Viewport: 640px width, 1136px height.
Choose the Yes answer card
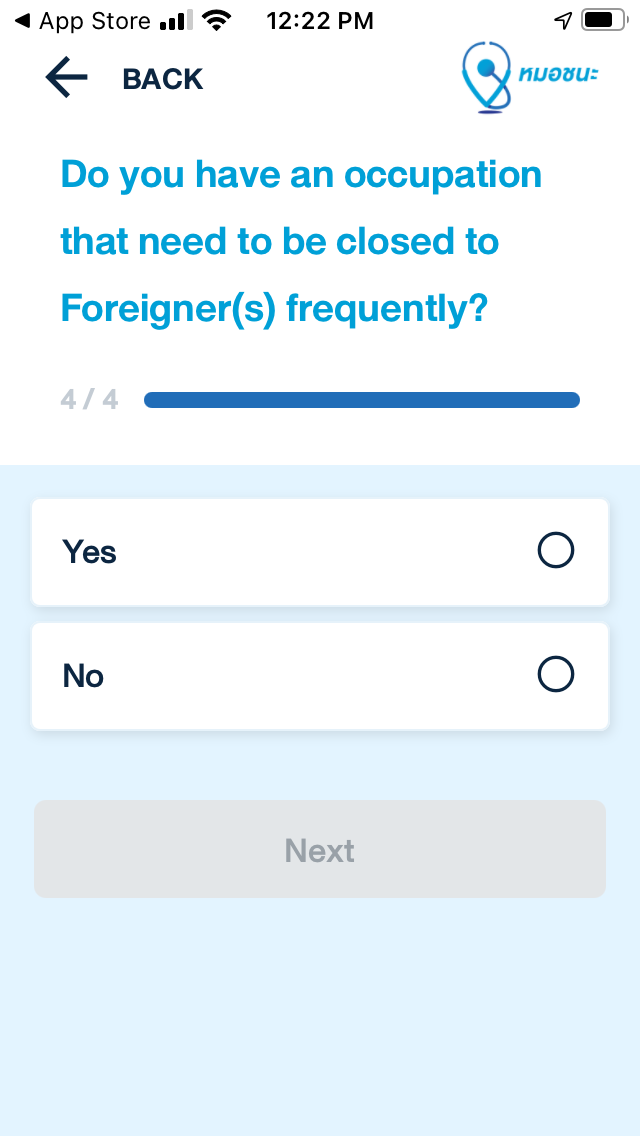tap(320, 552)
